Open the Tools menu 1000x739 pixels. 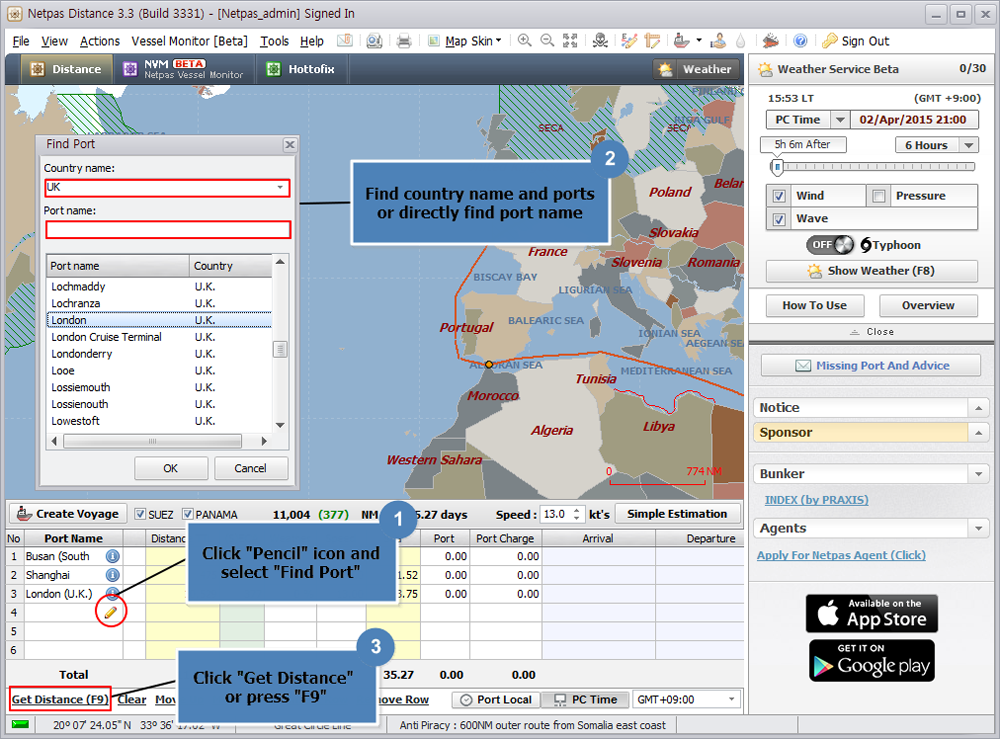point(274,41)
